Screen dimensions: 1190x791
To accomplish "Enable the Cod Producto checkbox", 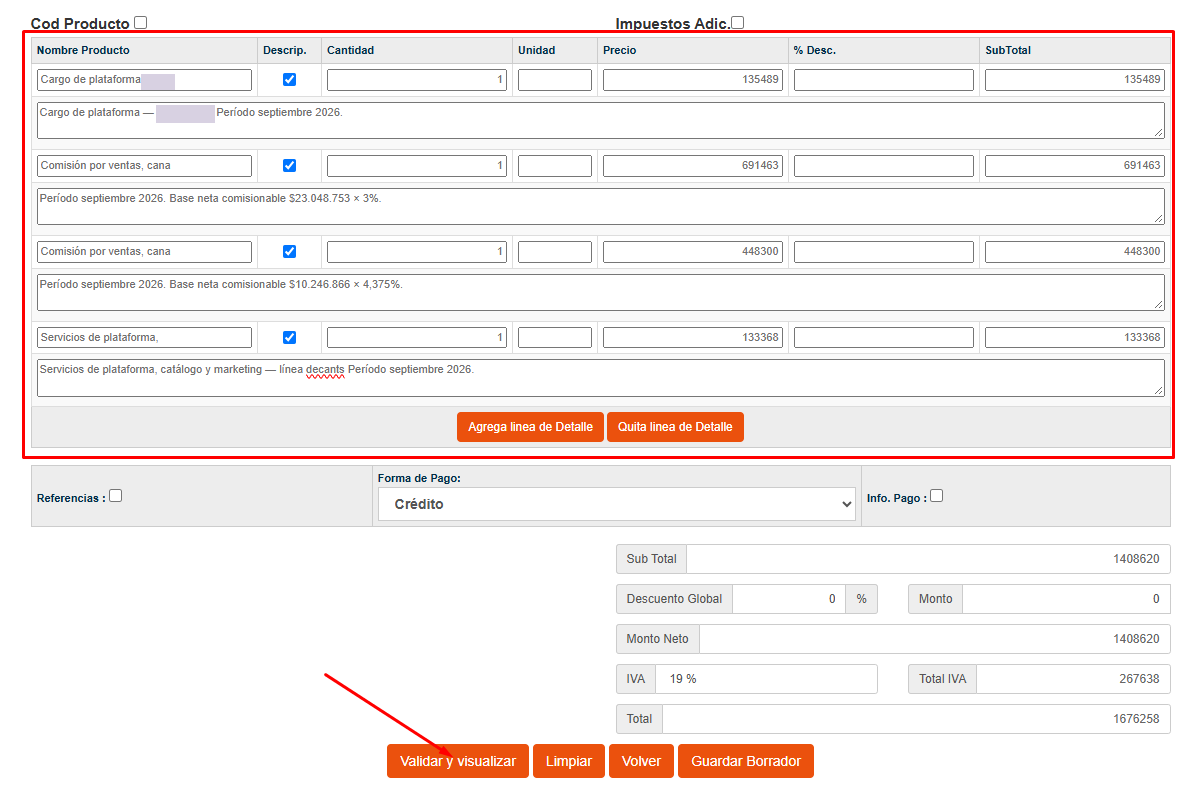I will click(140, 23).
